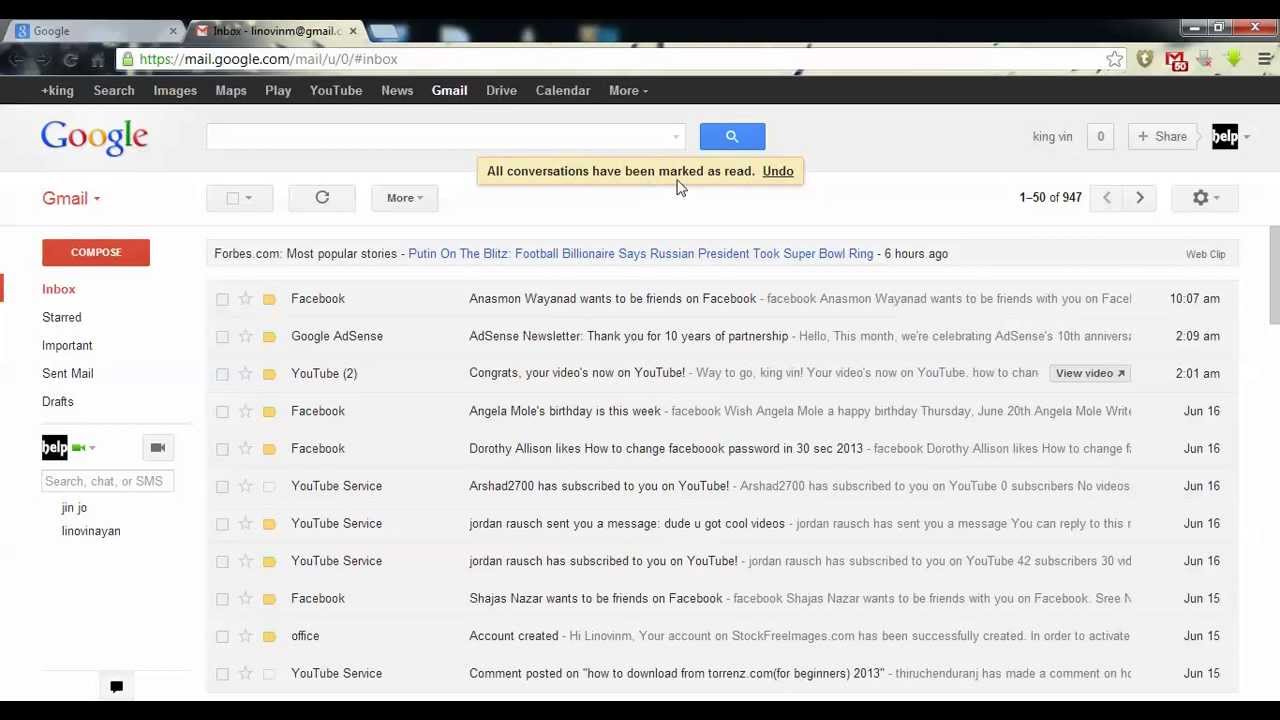
Task: Open the More menu in Google bar
Action: point(628,91)
